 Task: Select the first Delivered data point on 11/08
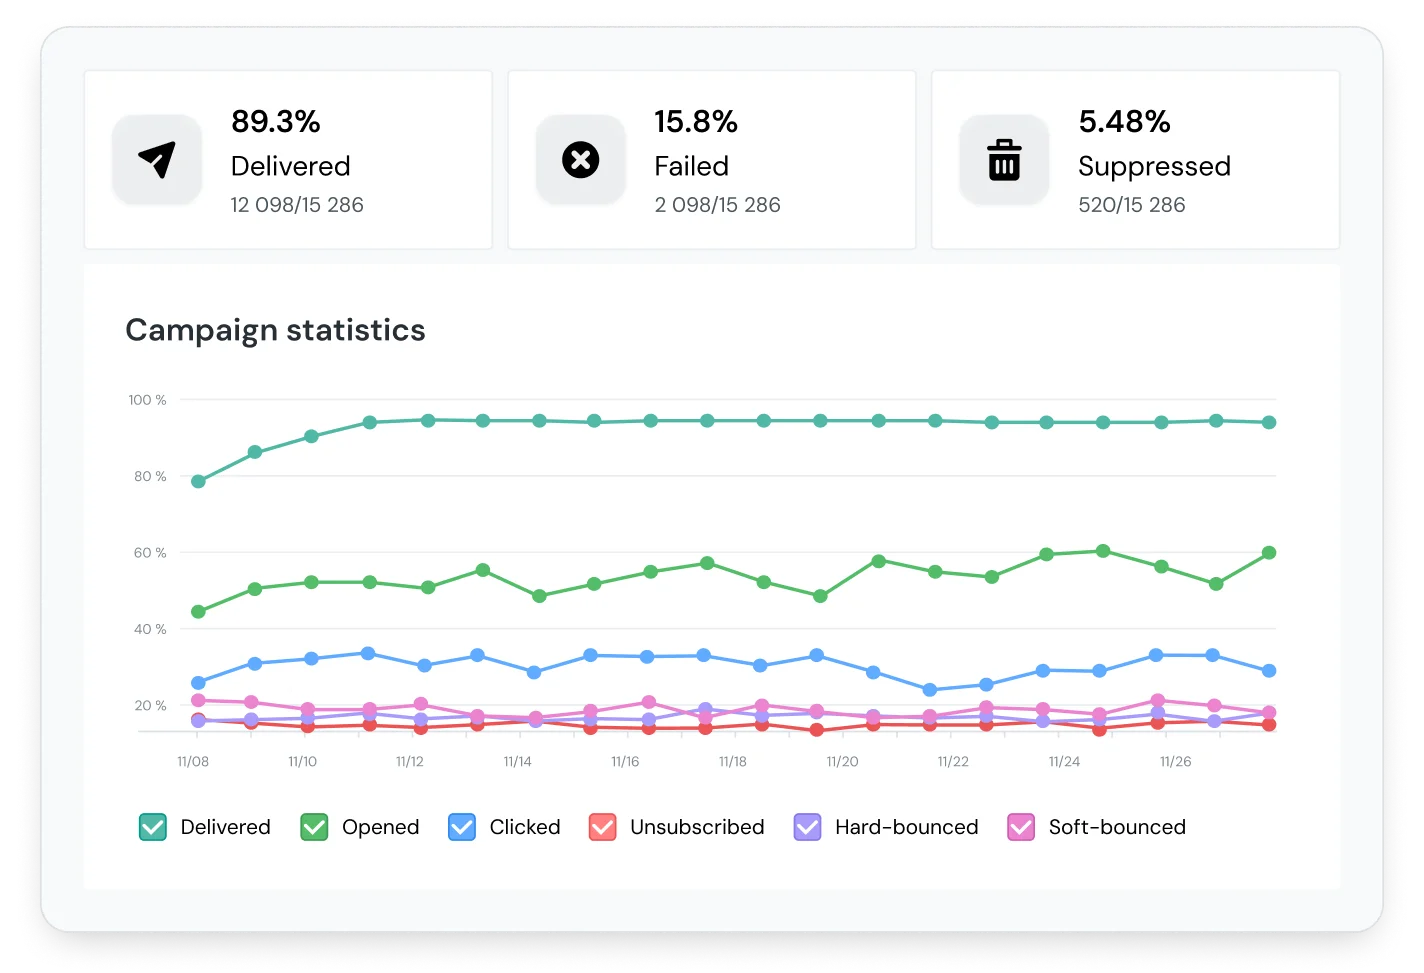(x=197, y=481)
